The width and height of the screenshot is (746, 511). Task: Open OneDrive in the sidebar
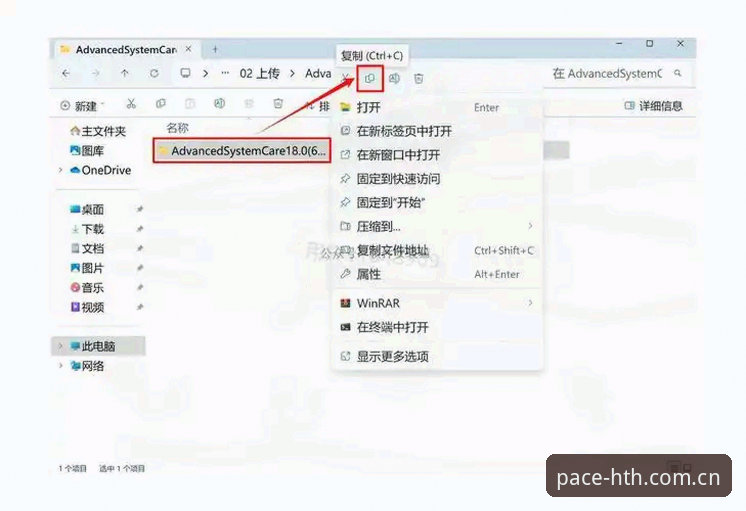tap(100, 170)
